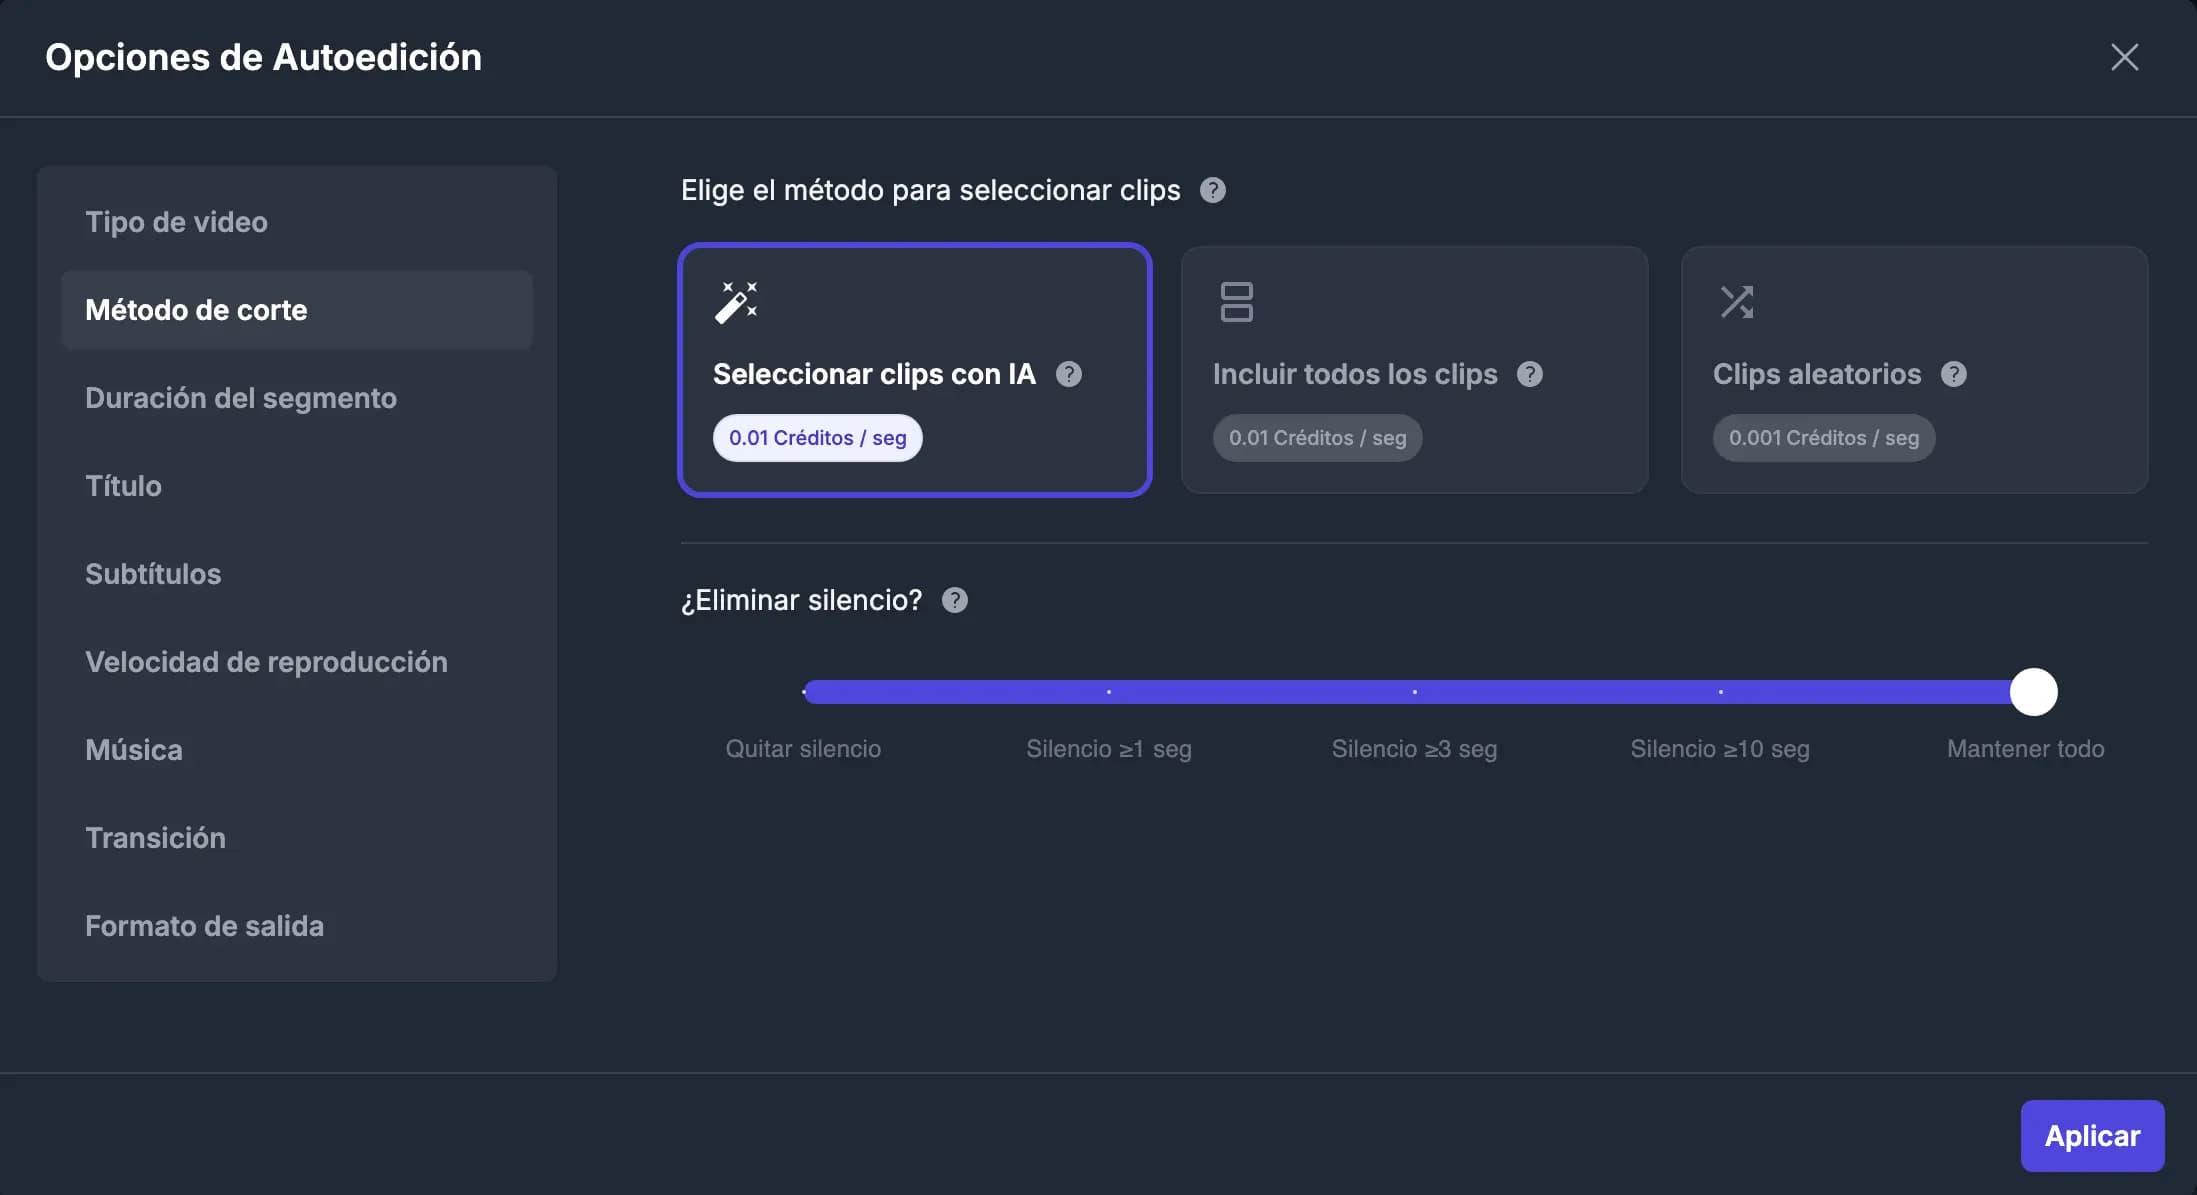Switch to 'Formato de salida' section
Screen dimensions: 2197x1195
coord(205,926)
